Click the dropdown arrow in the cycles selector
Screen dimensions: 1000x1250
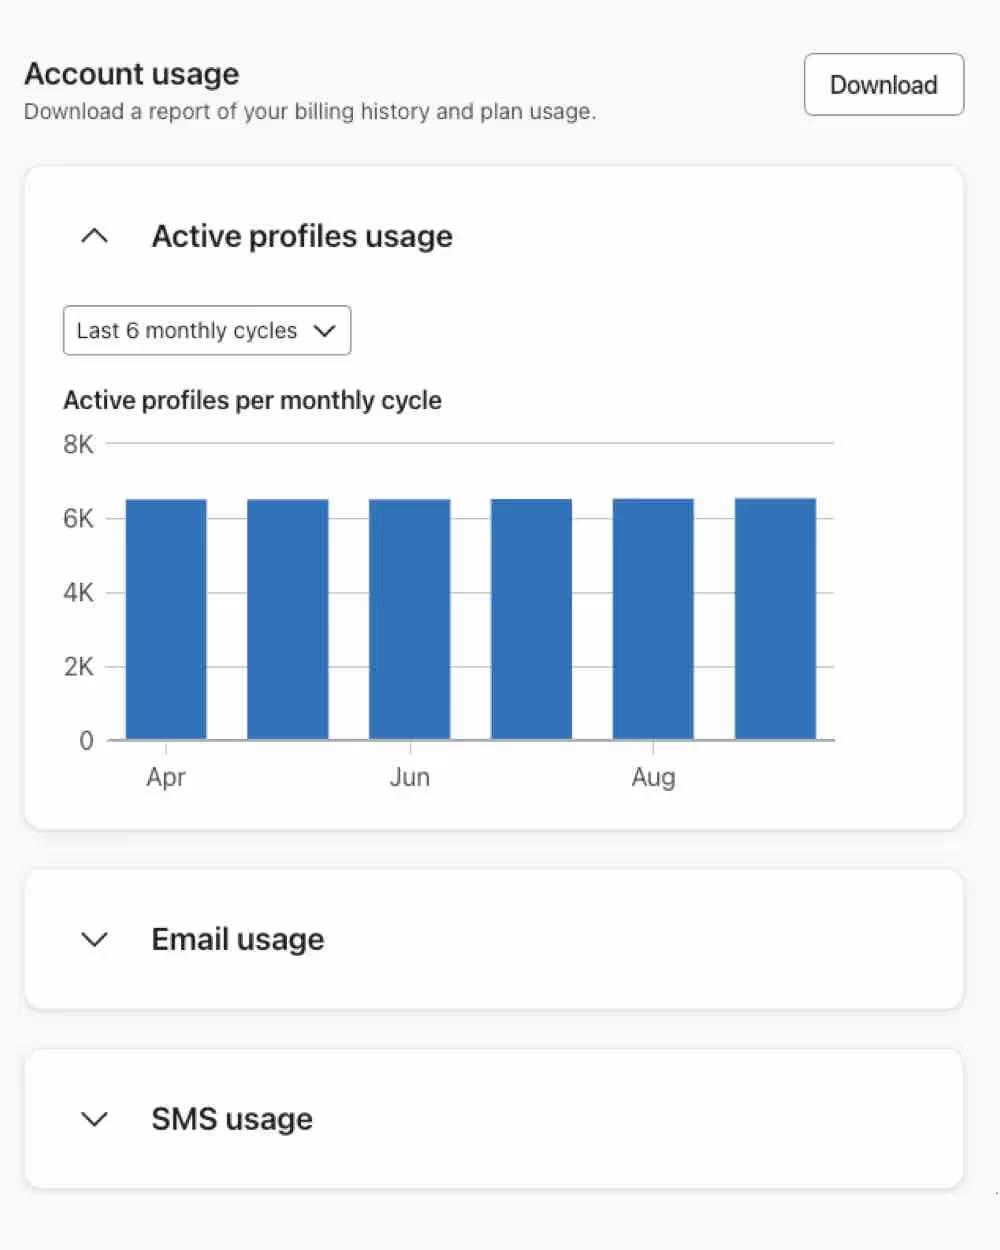324,330
